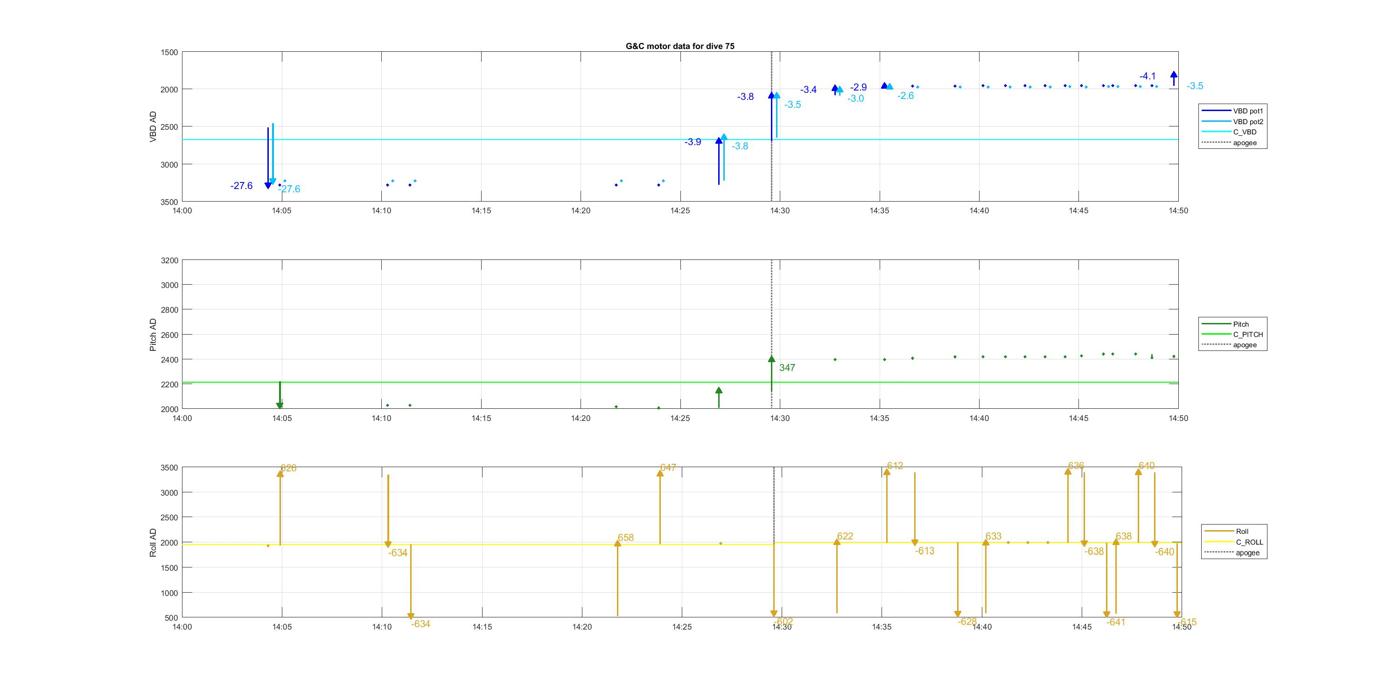Click the 'Pitch AD' y-axis label
This screenshot has height=693, width=1400.
coord(153,335)
